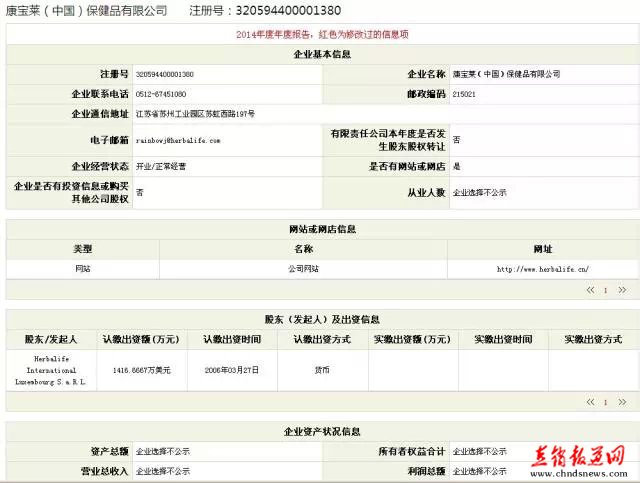Click the 实缴出资方式 column header

593,340
